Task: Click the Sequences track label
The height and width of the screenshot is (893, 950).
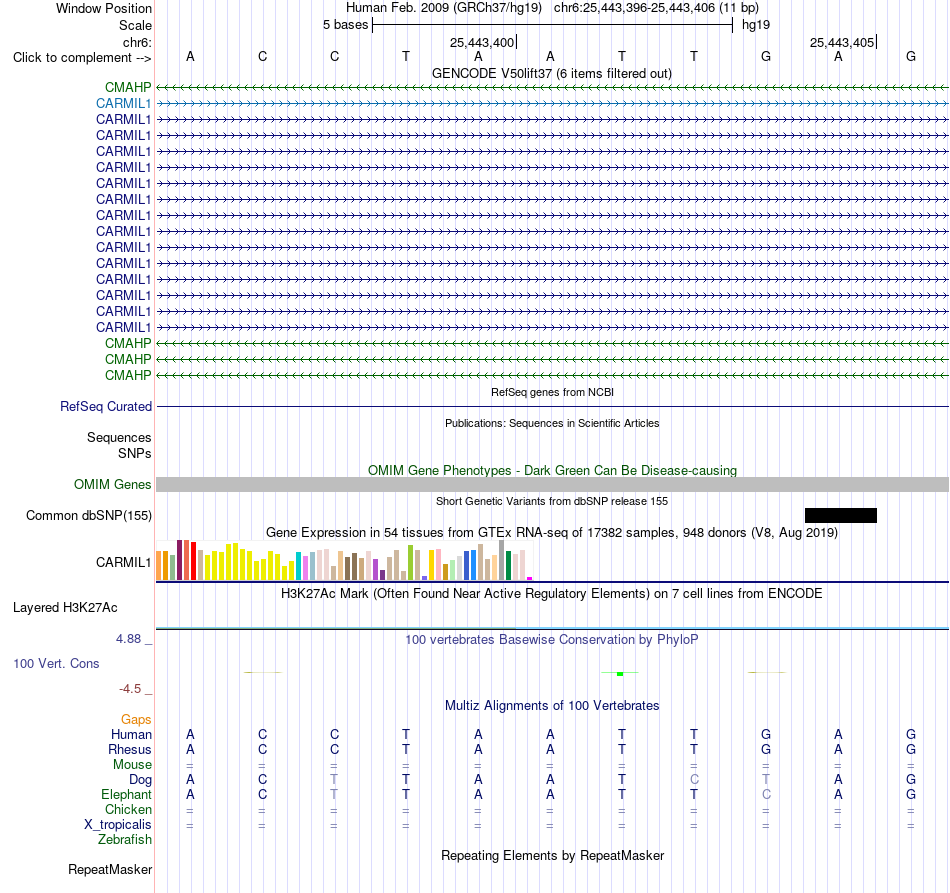Action: 119,437
